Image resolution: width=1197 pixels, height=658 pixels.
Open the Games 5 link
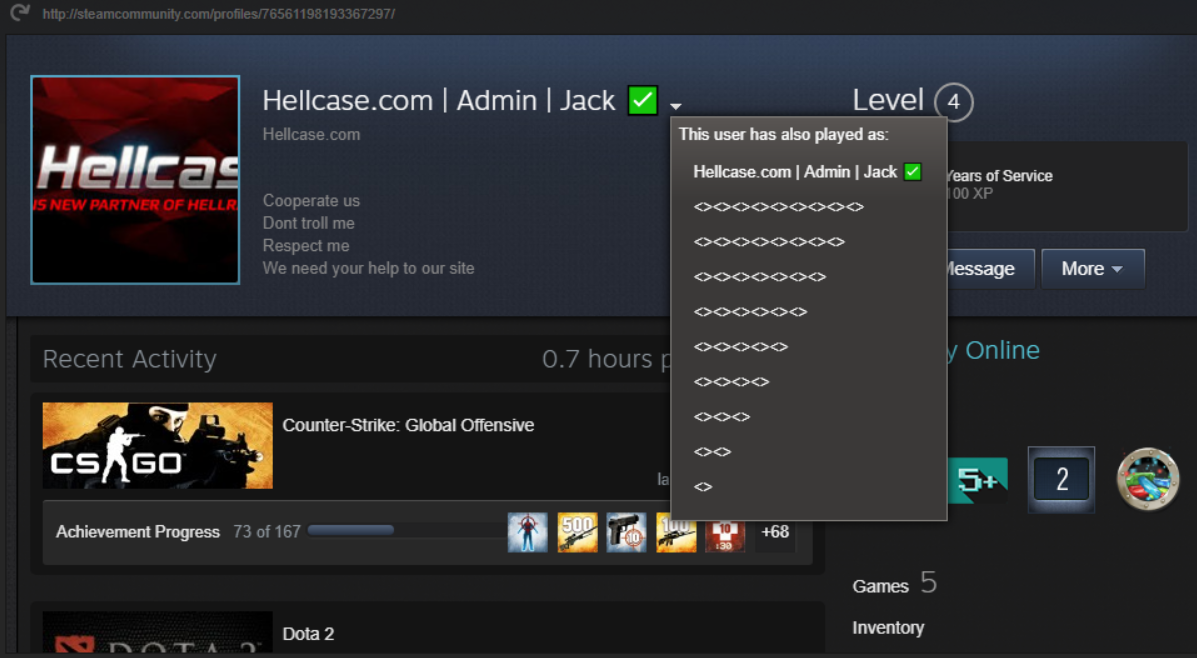coord(895,584)
